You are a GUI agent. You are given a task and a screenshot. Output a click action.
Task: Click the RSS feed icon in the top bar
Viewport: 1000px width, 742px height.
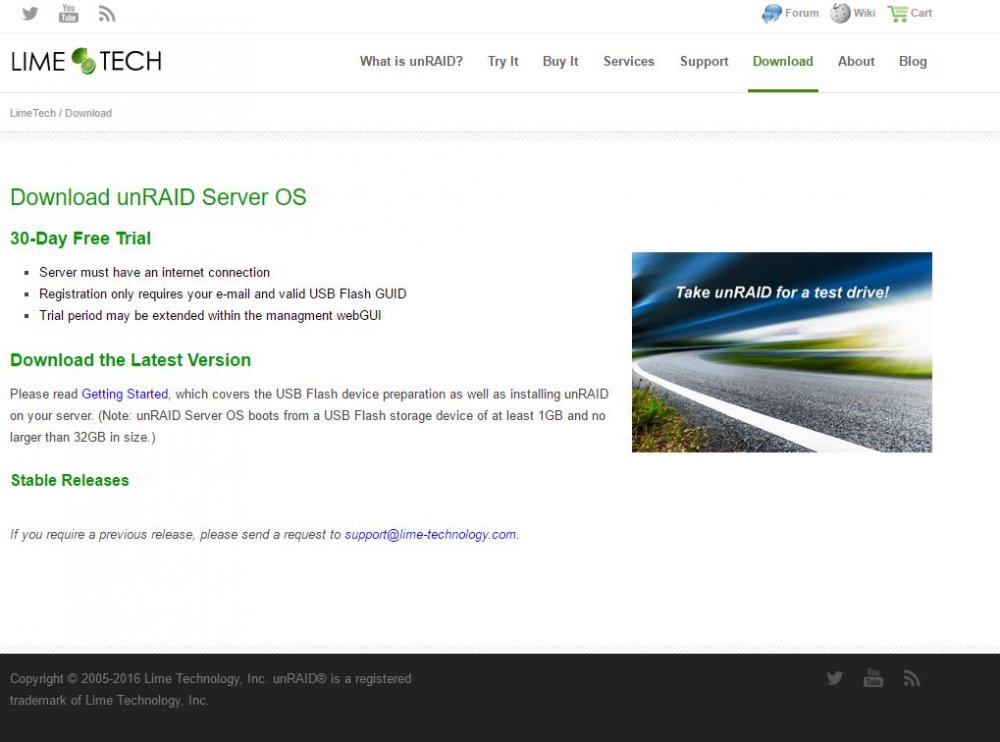tap(107, 13)
